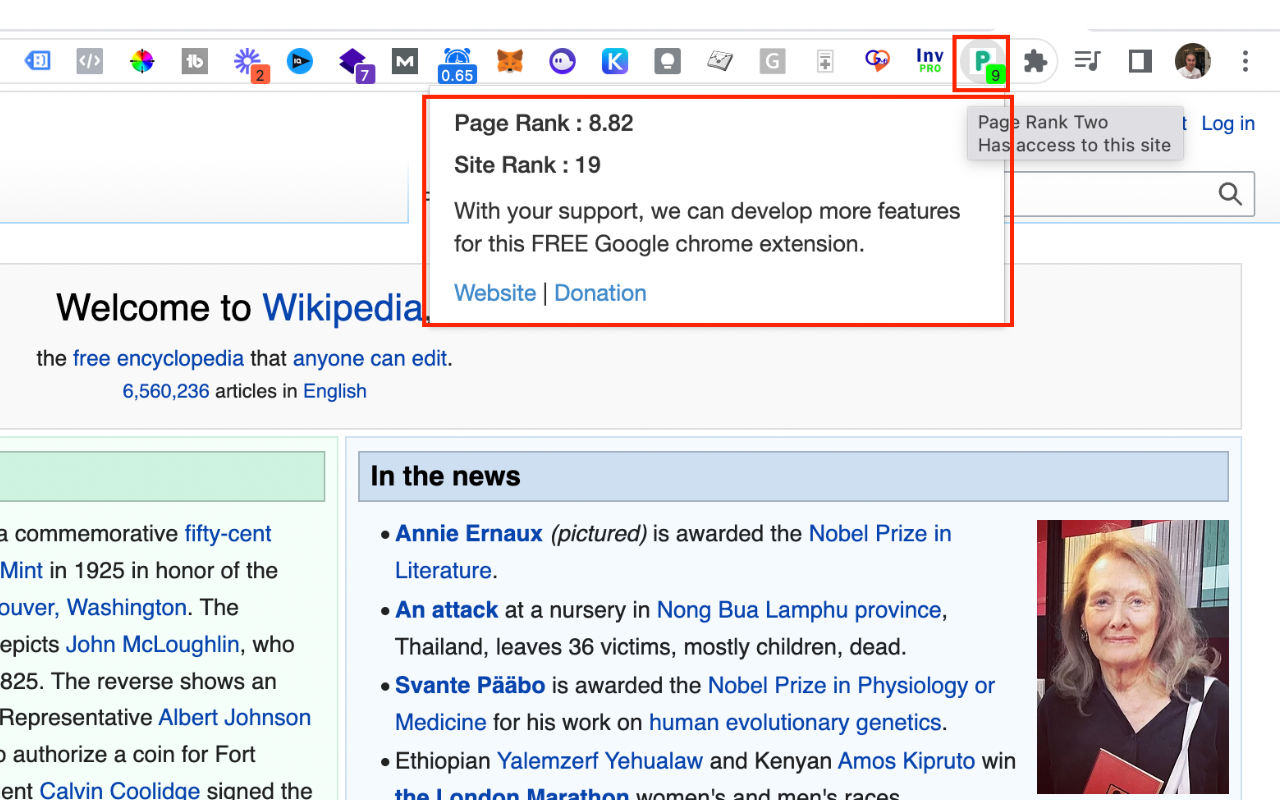Open the blue K extension
1280x800 pixels.
coord(614,62)
